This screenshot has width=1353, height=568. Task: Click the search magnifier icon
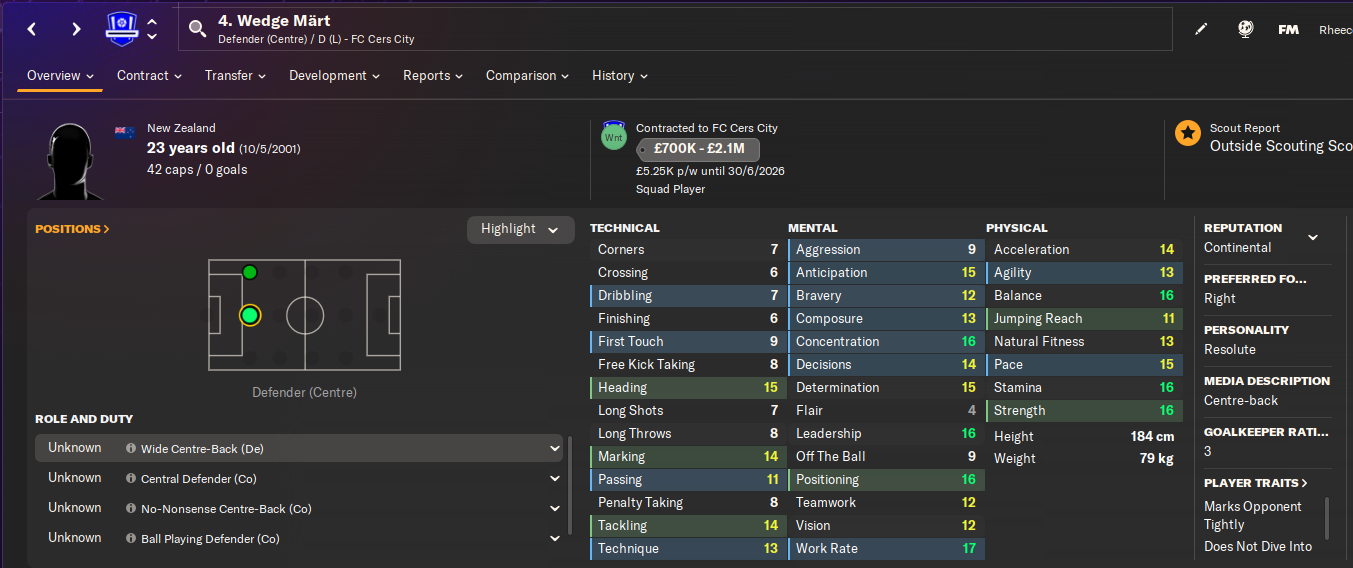pos(197,29)
